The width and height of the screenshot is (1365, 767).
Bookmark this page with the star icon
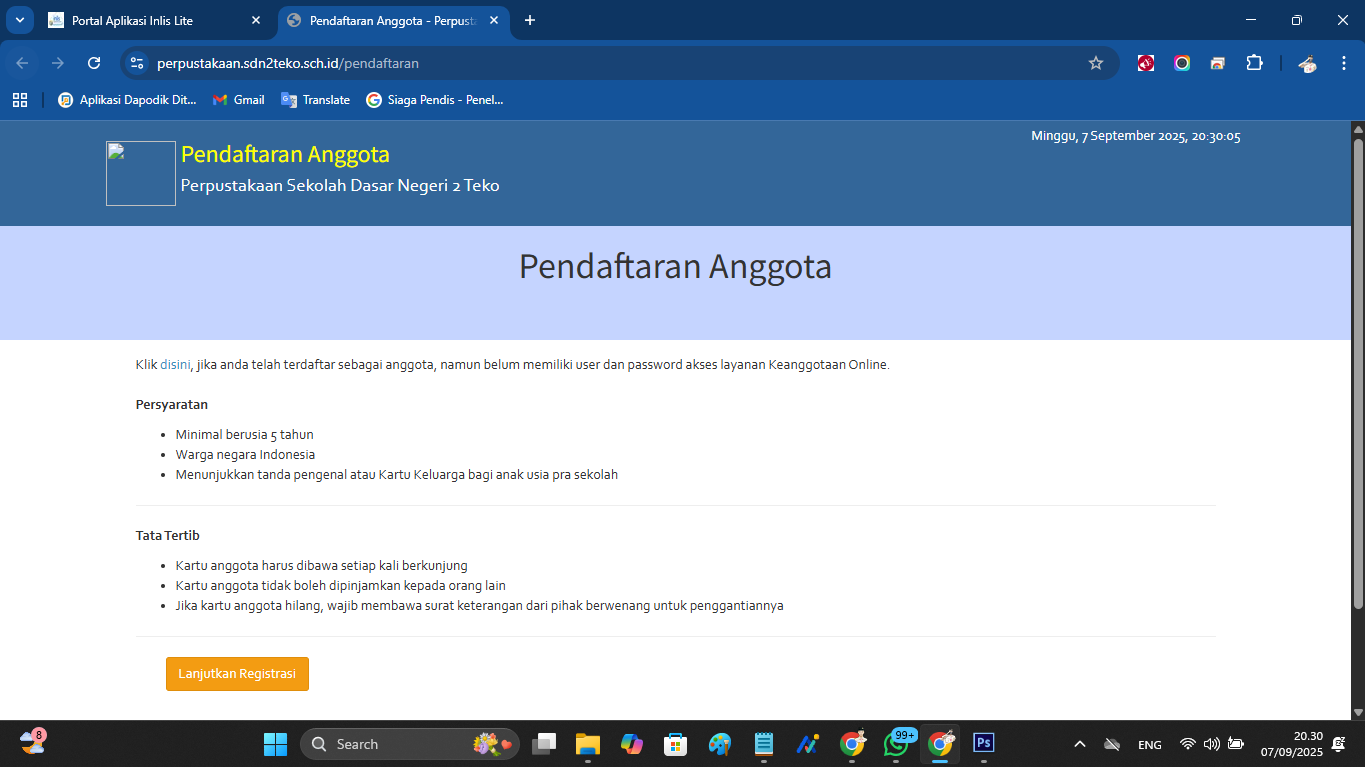(1096, 63)
